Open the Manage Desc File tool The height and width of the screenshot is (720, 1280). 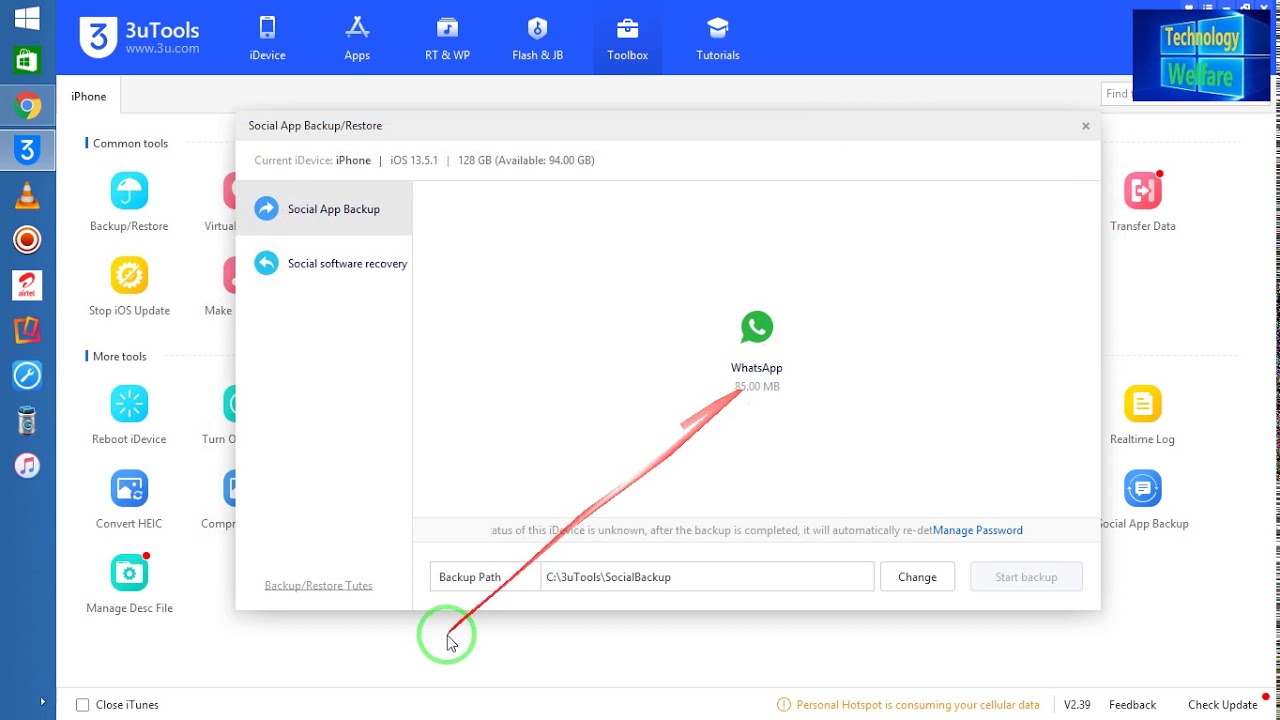click(129, 573)
